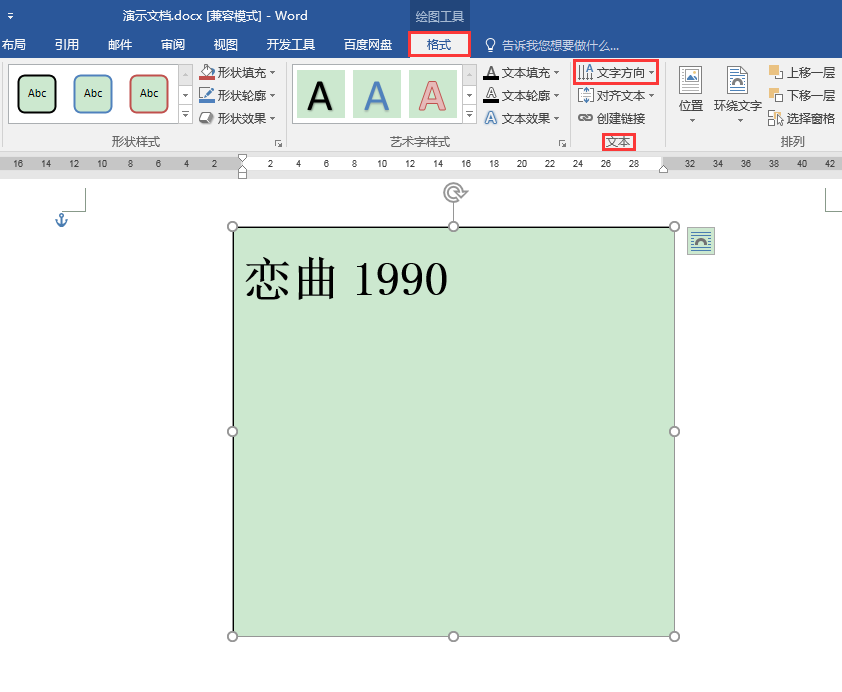Open the quick access toolbar customize arrow
This screenshot has height=692, width=842.
[x=10, y=16]
